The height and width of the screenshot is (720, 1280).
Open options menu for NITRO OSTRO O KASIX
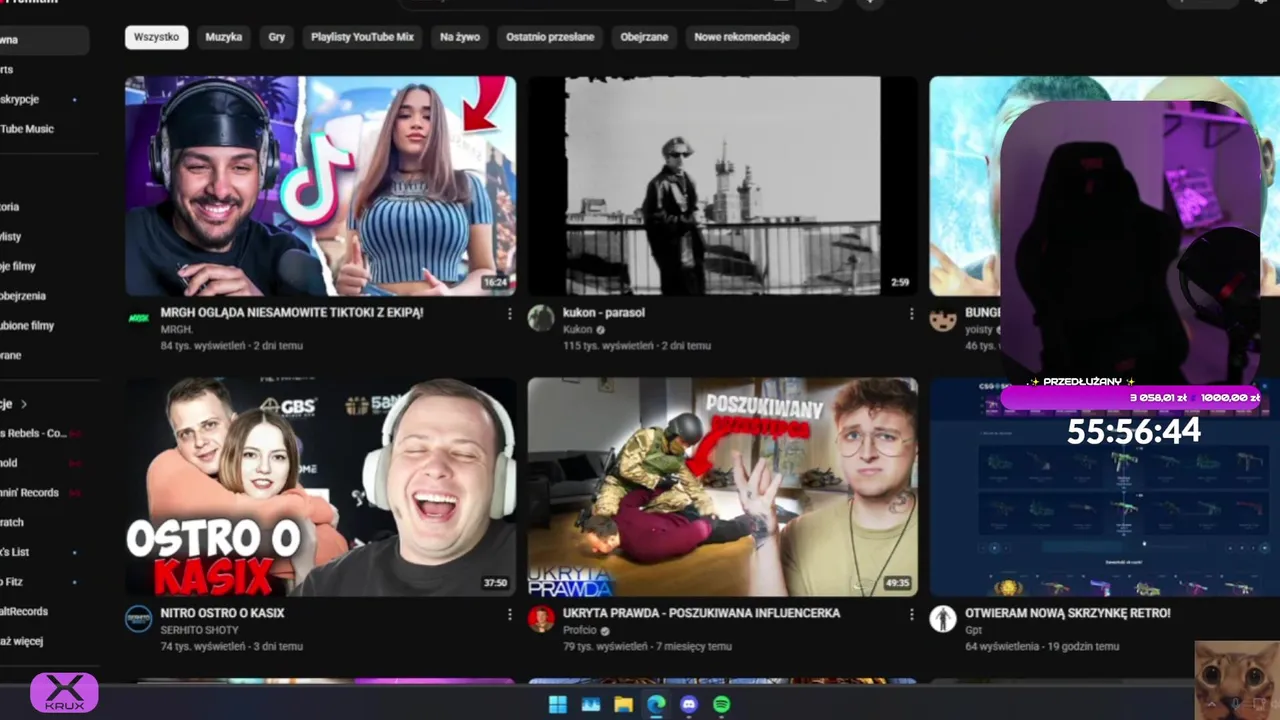click(509, 614)
